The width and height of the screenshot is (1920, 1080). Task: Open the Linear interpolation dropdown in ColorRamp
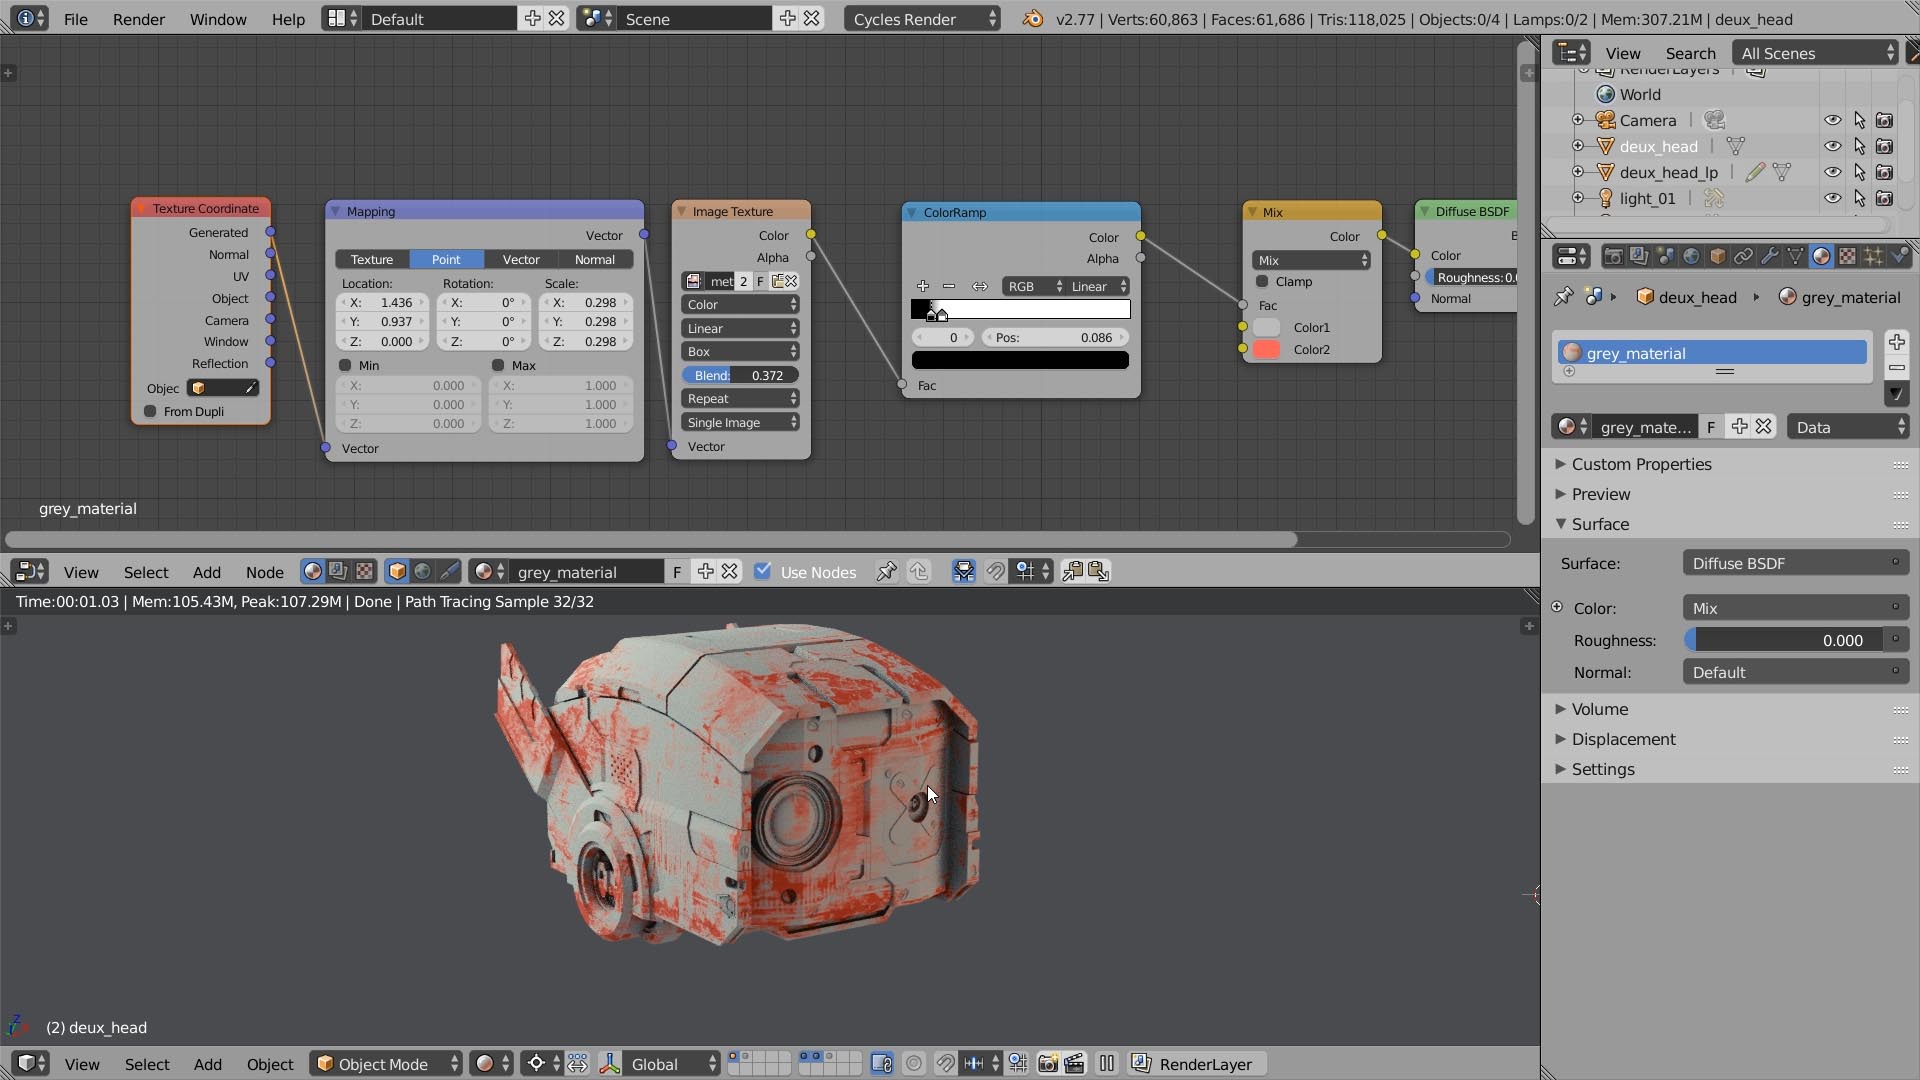tap(1095, 286)
